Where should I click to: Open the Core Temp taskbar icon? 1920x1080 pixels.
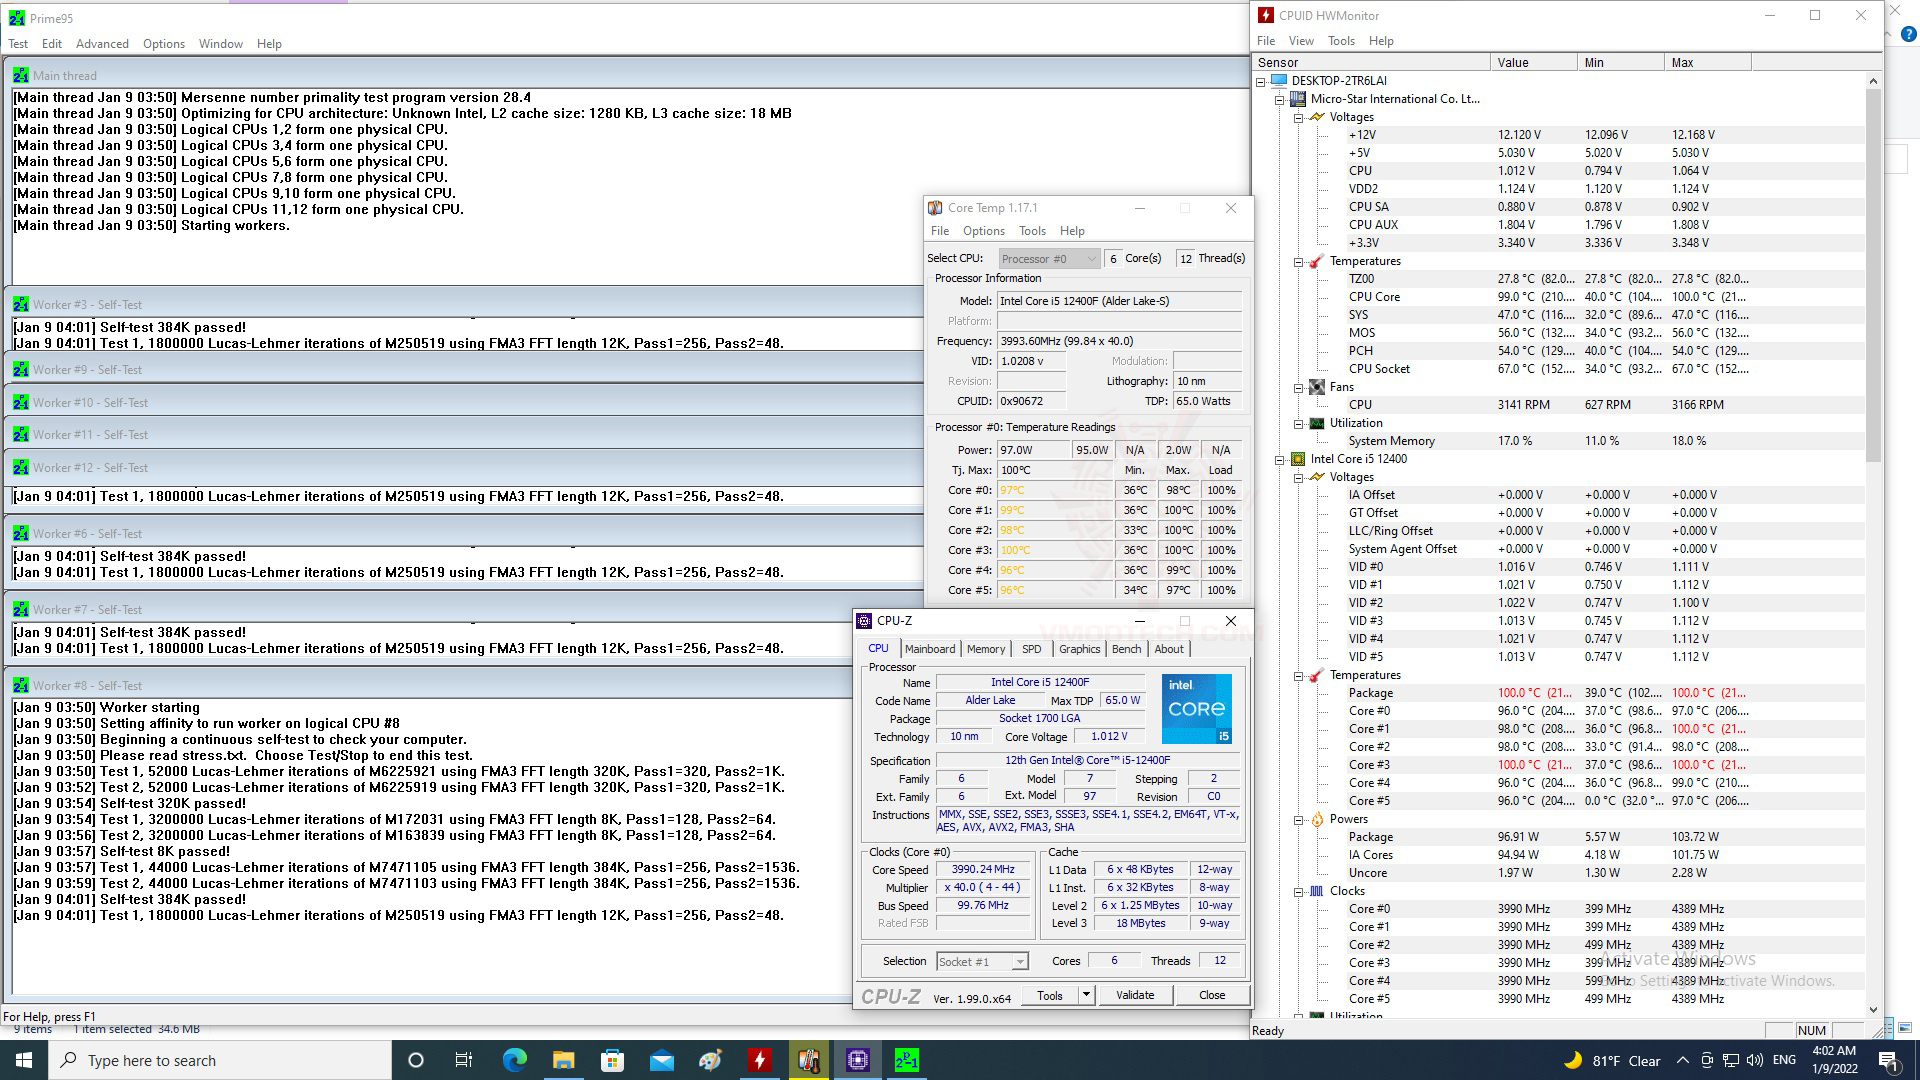coord(808,1060)
